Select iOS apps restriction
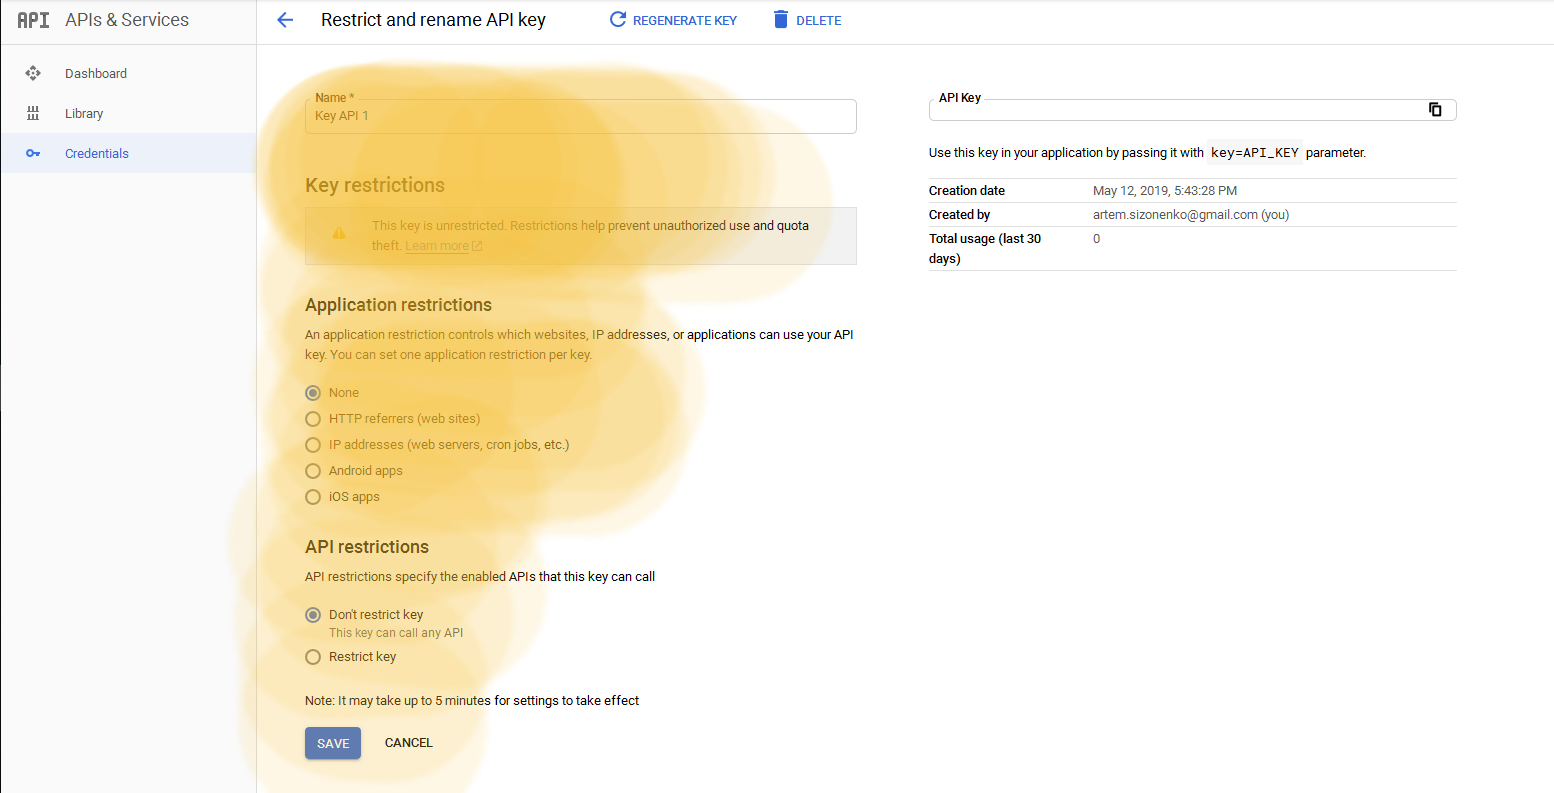Image resolution: width=1554 pixels, height=793 pixels. [x=313, y=496]
